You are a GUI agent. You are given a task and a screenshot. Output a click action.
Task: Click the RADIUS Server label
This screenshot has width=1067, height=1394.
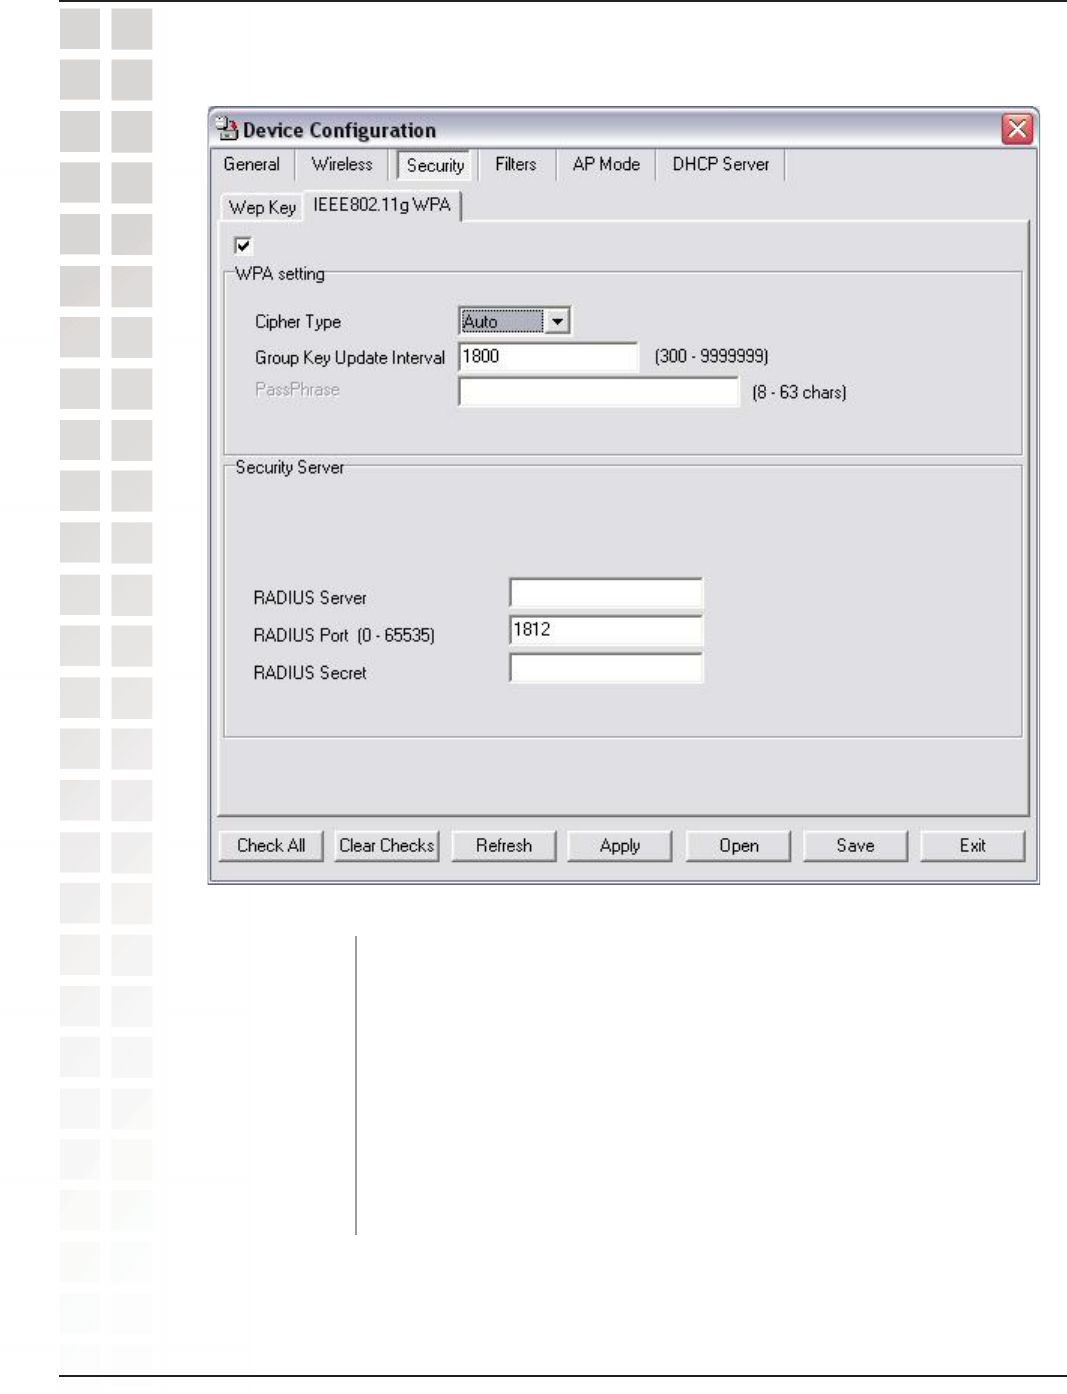tap(310, 598)
